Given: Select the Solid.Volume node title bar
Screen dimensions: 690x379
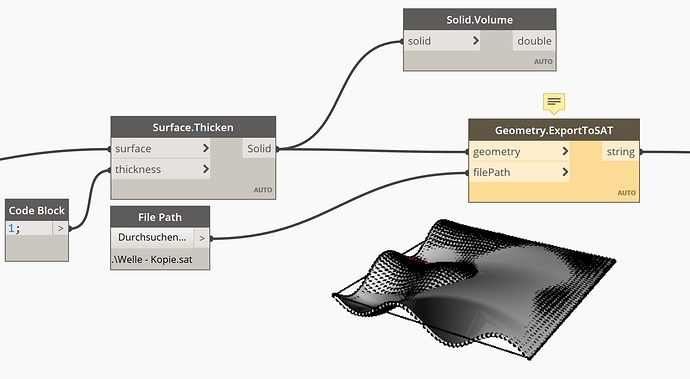Looking at the screenshot, I should (480, 20).
